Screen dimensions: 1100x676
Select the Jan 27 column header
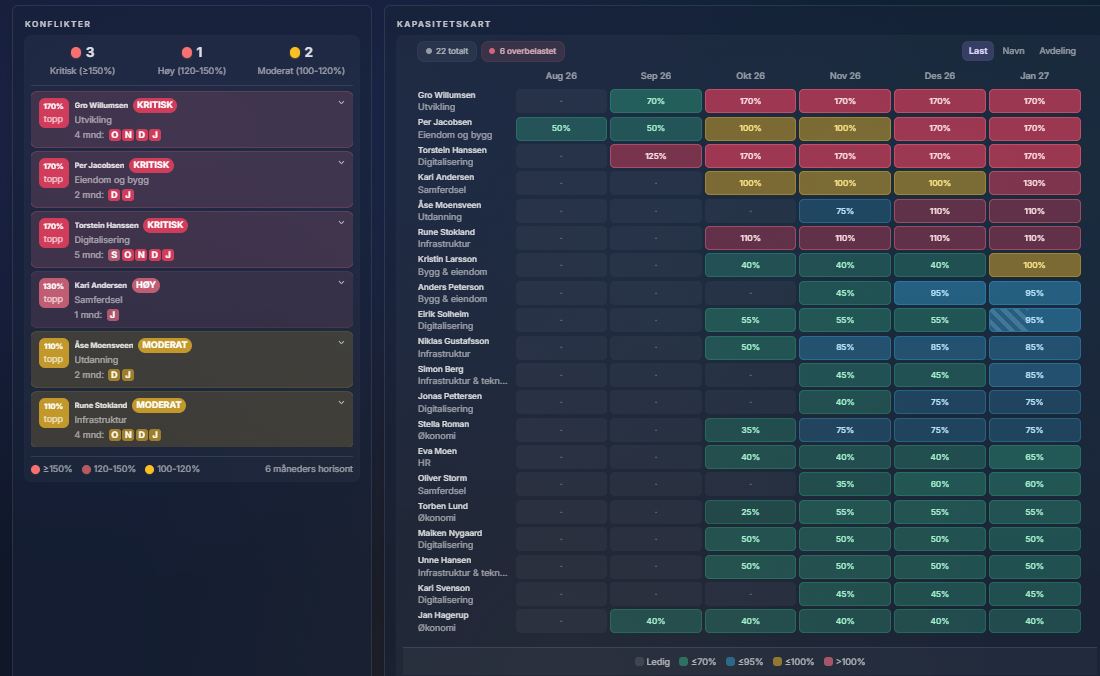(x=1034, y=76)
